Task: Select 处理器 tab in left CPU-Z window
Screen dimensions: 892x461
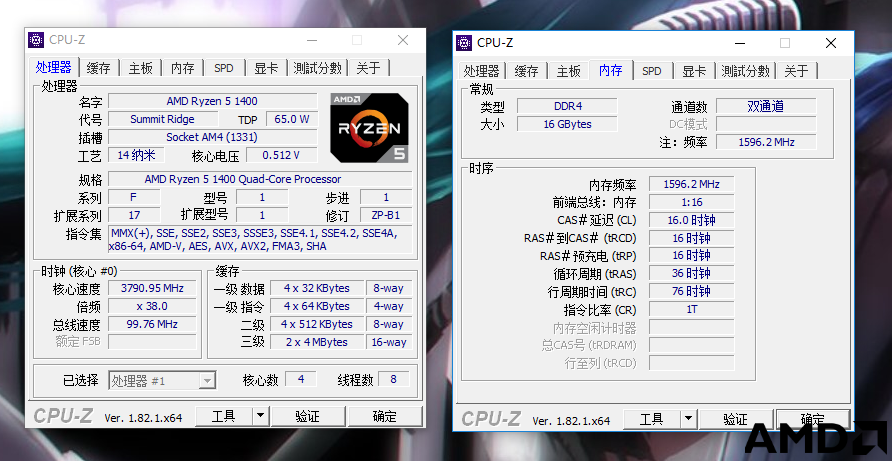Action: [53, 67]
